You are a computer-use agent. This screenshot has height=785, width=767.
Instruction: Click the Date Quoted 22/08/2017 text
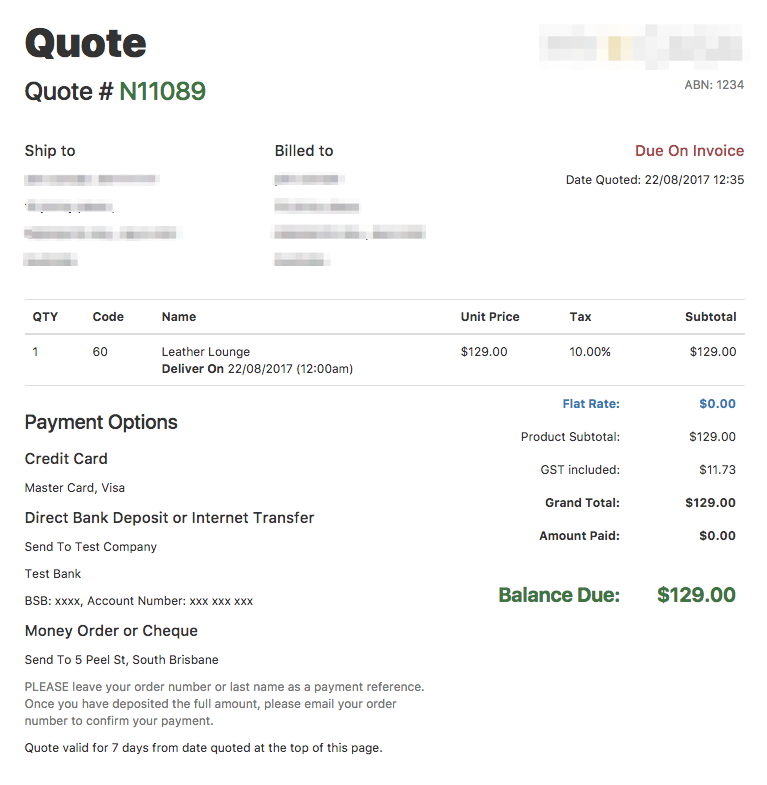coord(655,180)
